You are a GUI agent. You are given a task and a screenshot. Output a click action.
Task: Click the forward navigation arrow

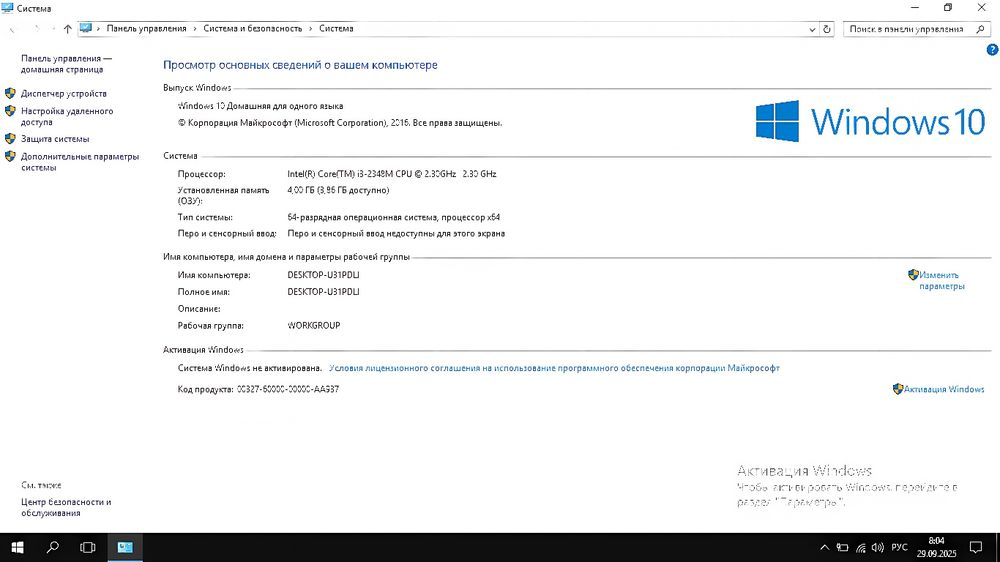pos(36,29)
